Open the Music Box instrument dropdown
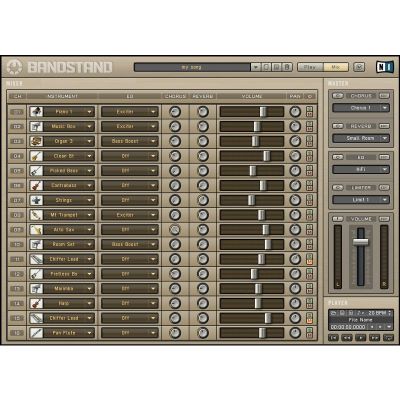Screen dimensions: 400x400 coord(69,127)
